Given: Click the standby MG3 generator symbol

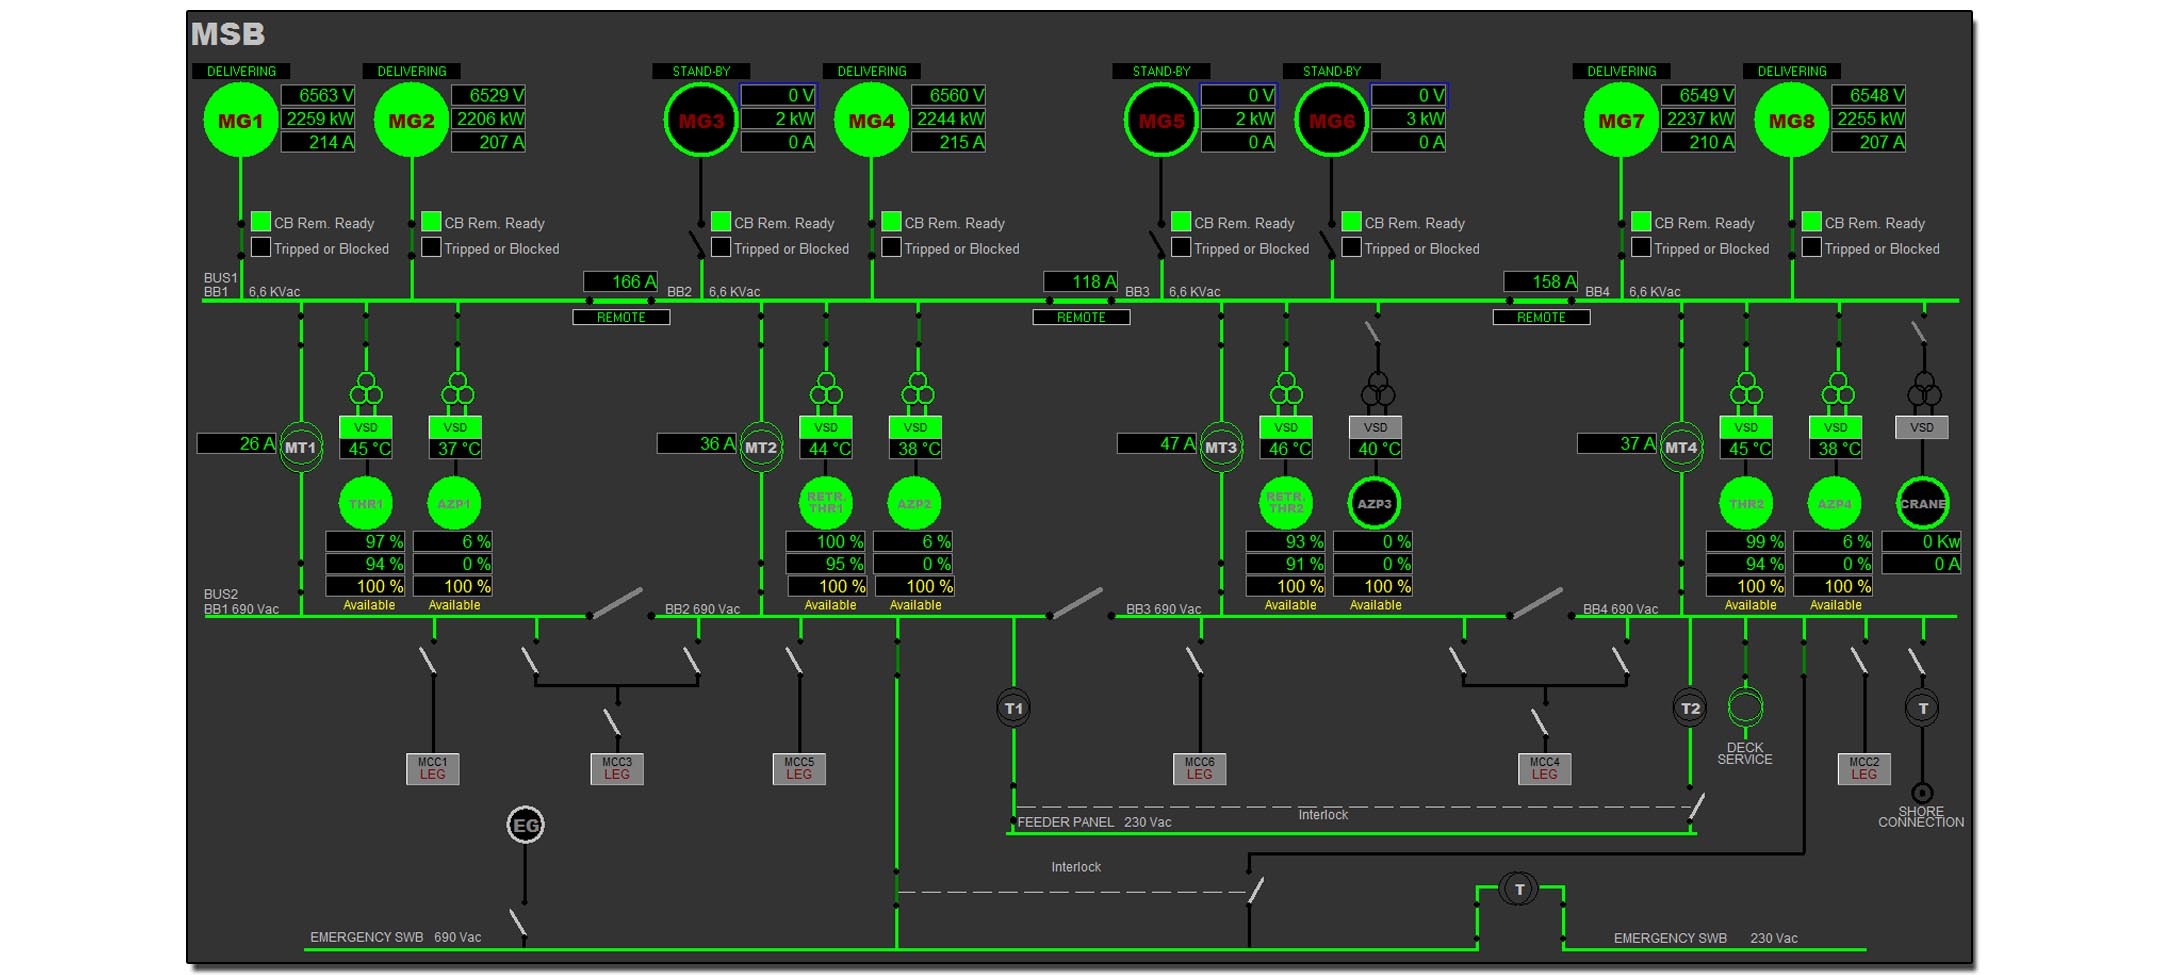Looking at the screenshot, I should coord(700,121).
